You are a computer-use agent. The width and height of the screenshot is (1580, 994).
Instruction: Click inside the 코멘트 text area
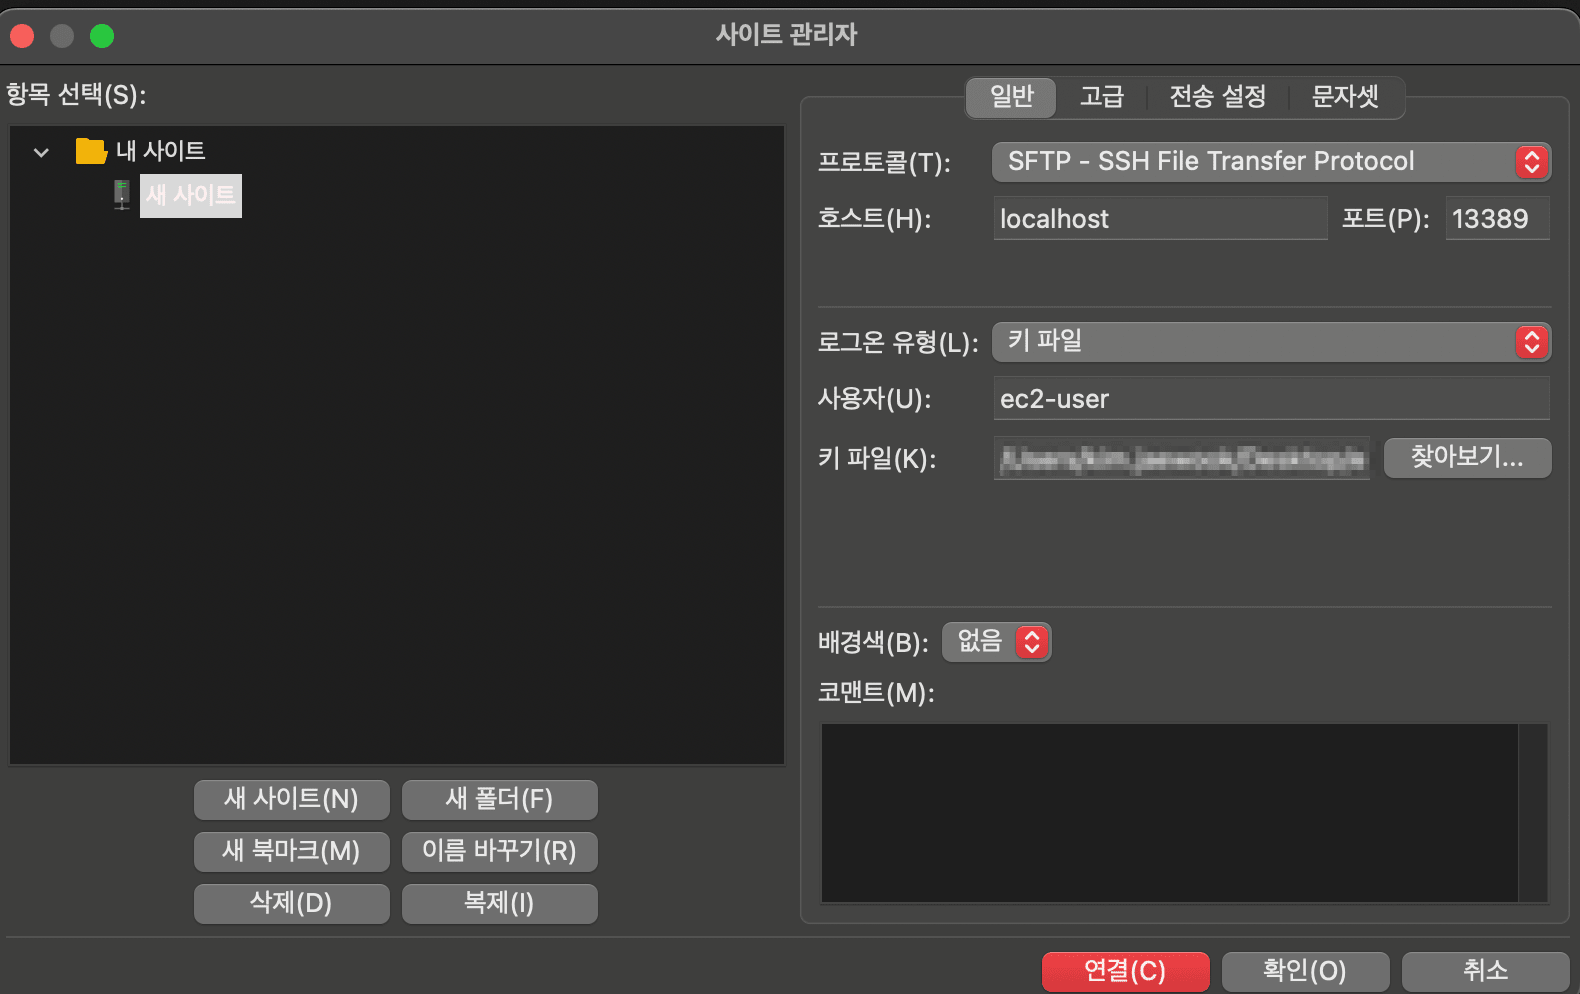point(1169,813)
